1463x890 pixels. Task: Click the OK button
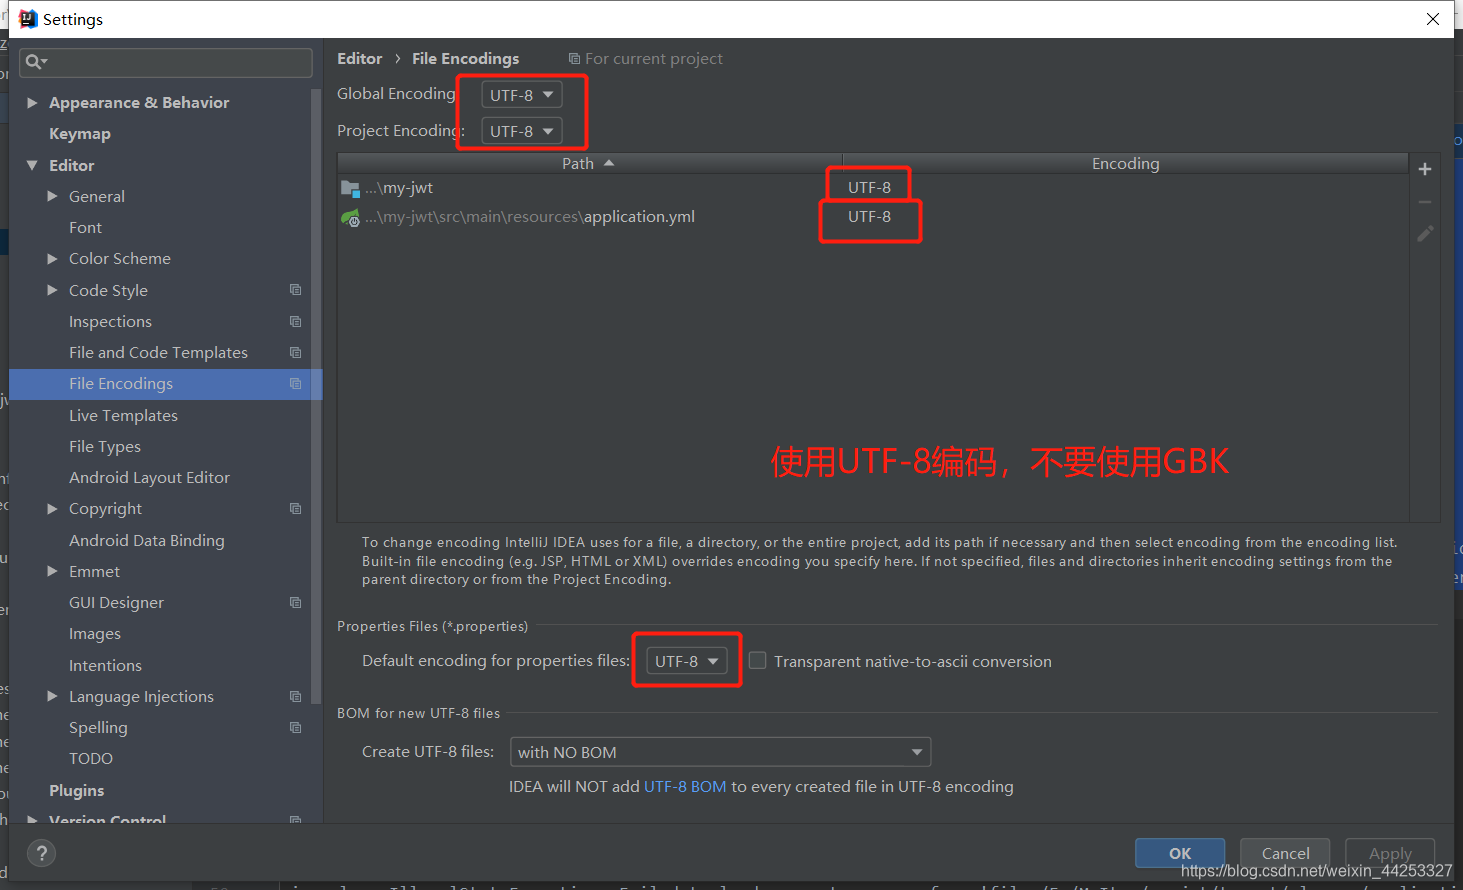pos(1180,853)
